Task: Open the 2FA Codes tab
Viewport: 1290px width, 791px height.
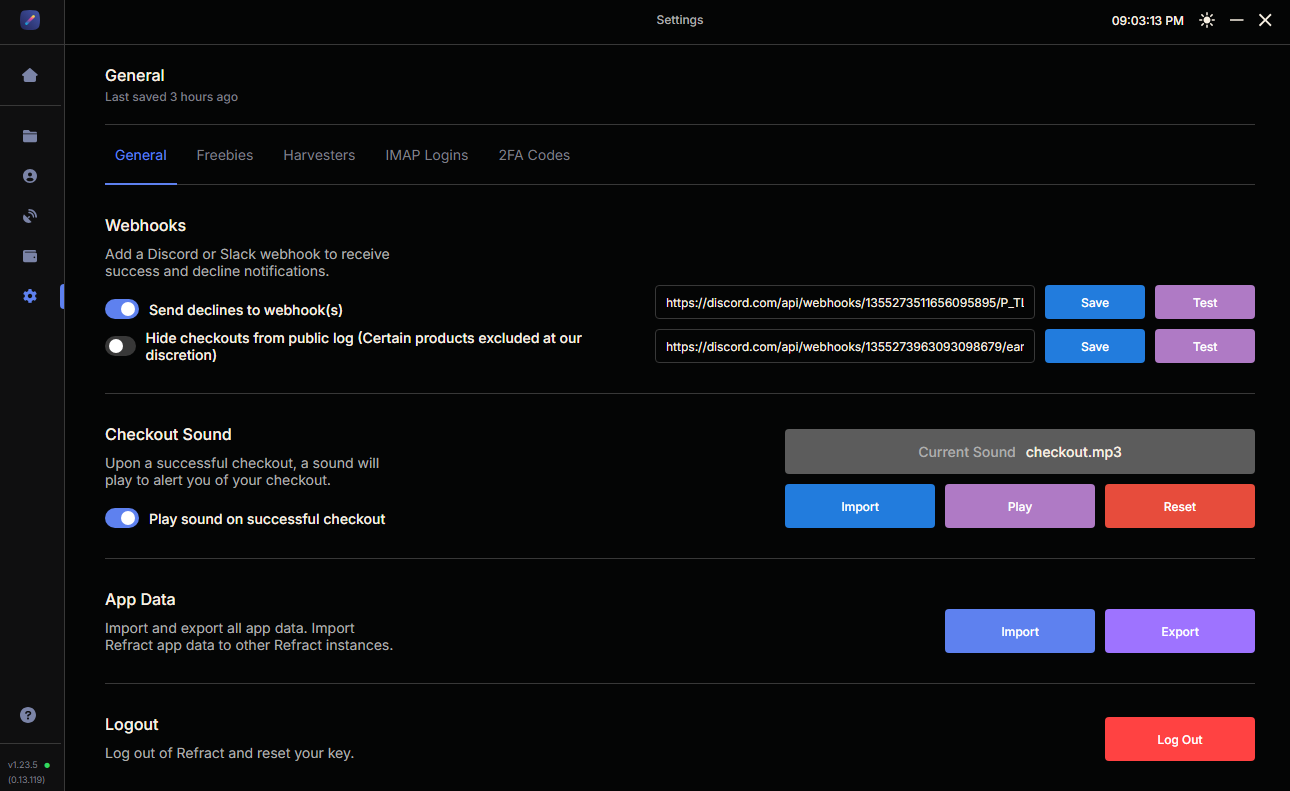Action: coord(534,155)
